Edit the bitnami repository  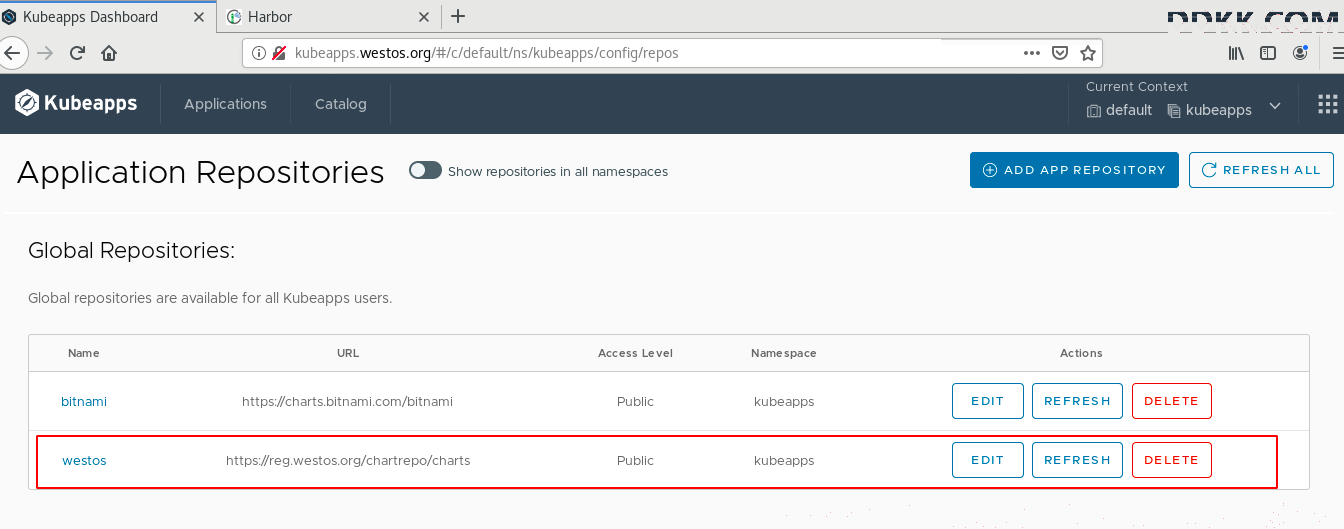coord(987,401)
